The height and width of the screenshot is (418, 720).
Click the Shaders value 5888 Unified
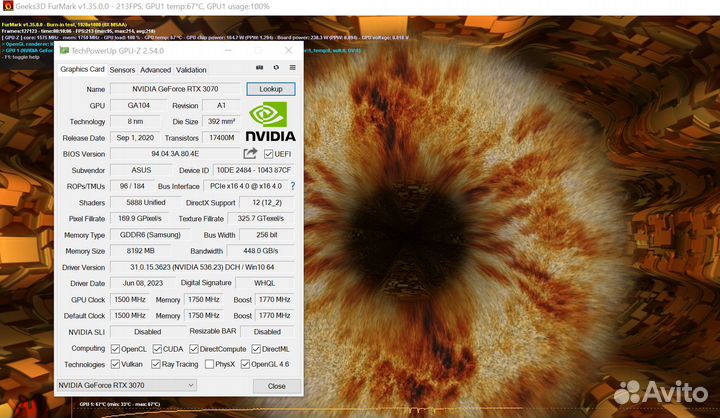click(145, 202)
